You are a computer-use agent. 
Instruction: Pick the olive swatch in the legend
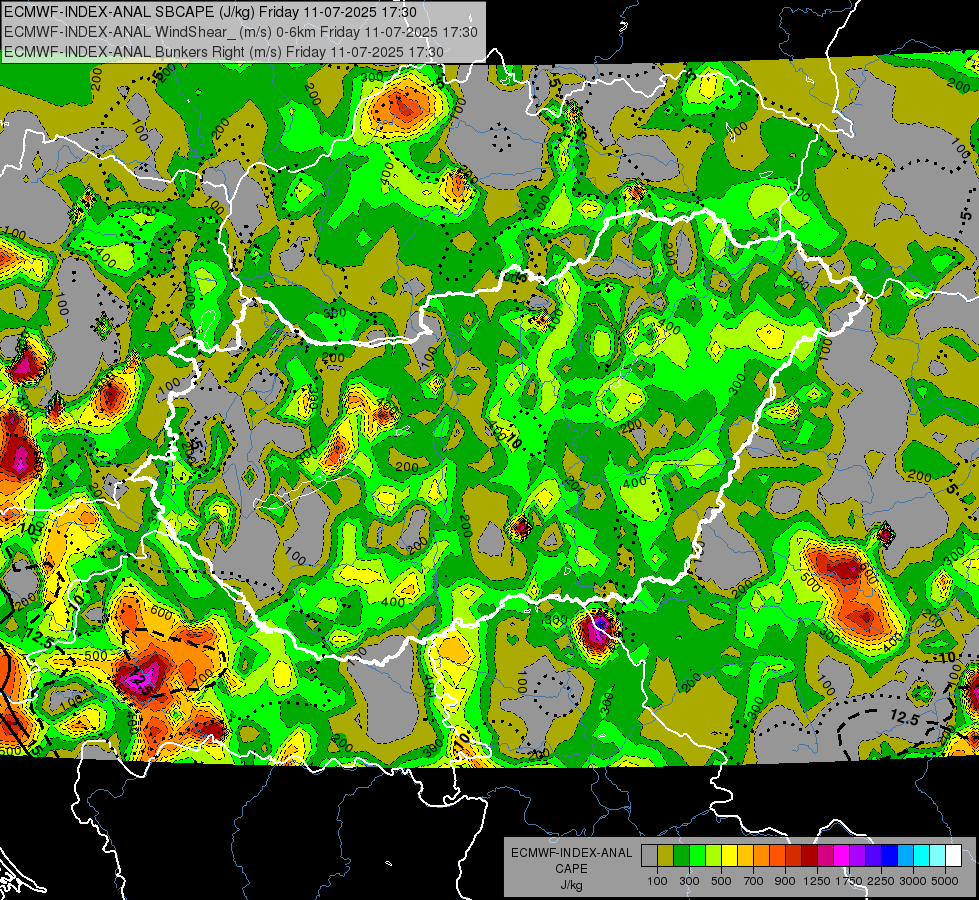click(666, 856)
